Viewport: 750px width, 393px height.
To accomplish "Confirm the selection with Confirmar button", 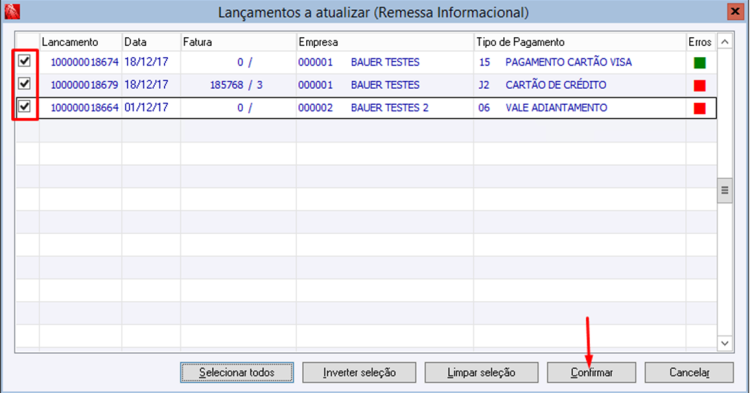I will (x=592, y=372).
